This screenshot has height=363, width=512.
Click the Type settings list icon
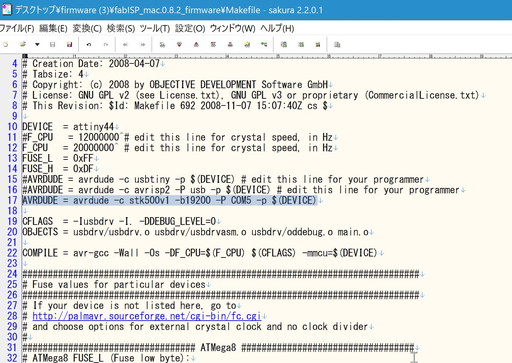(284, 44)
